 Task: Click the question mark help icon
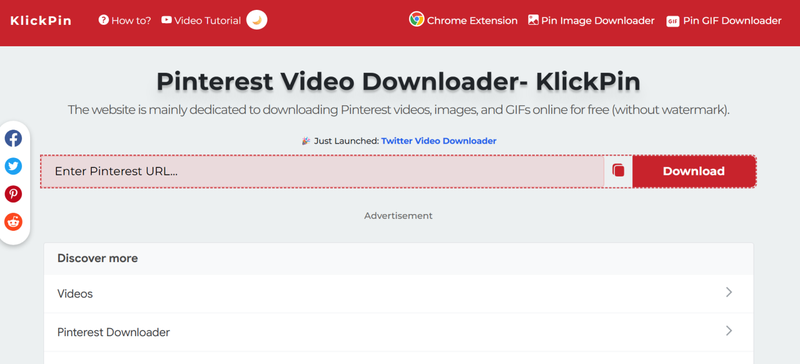point(104,20)
